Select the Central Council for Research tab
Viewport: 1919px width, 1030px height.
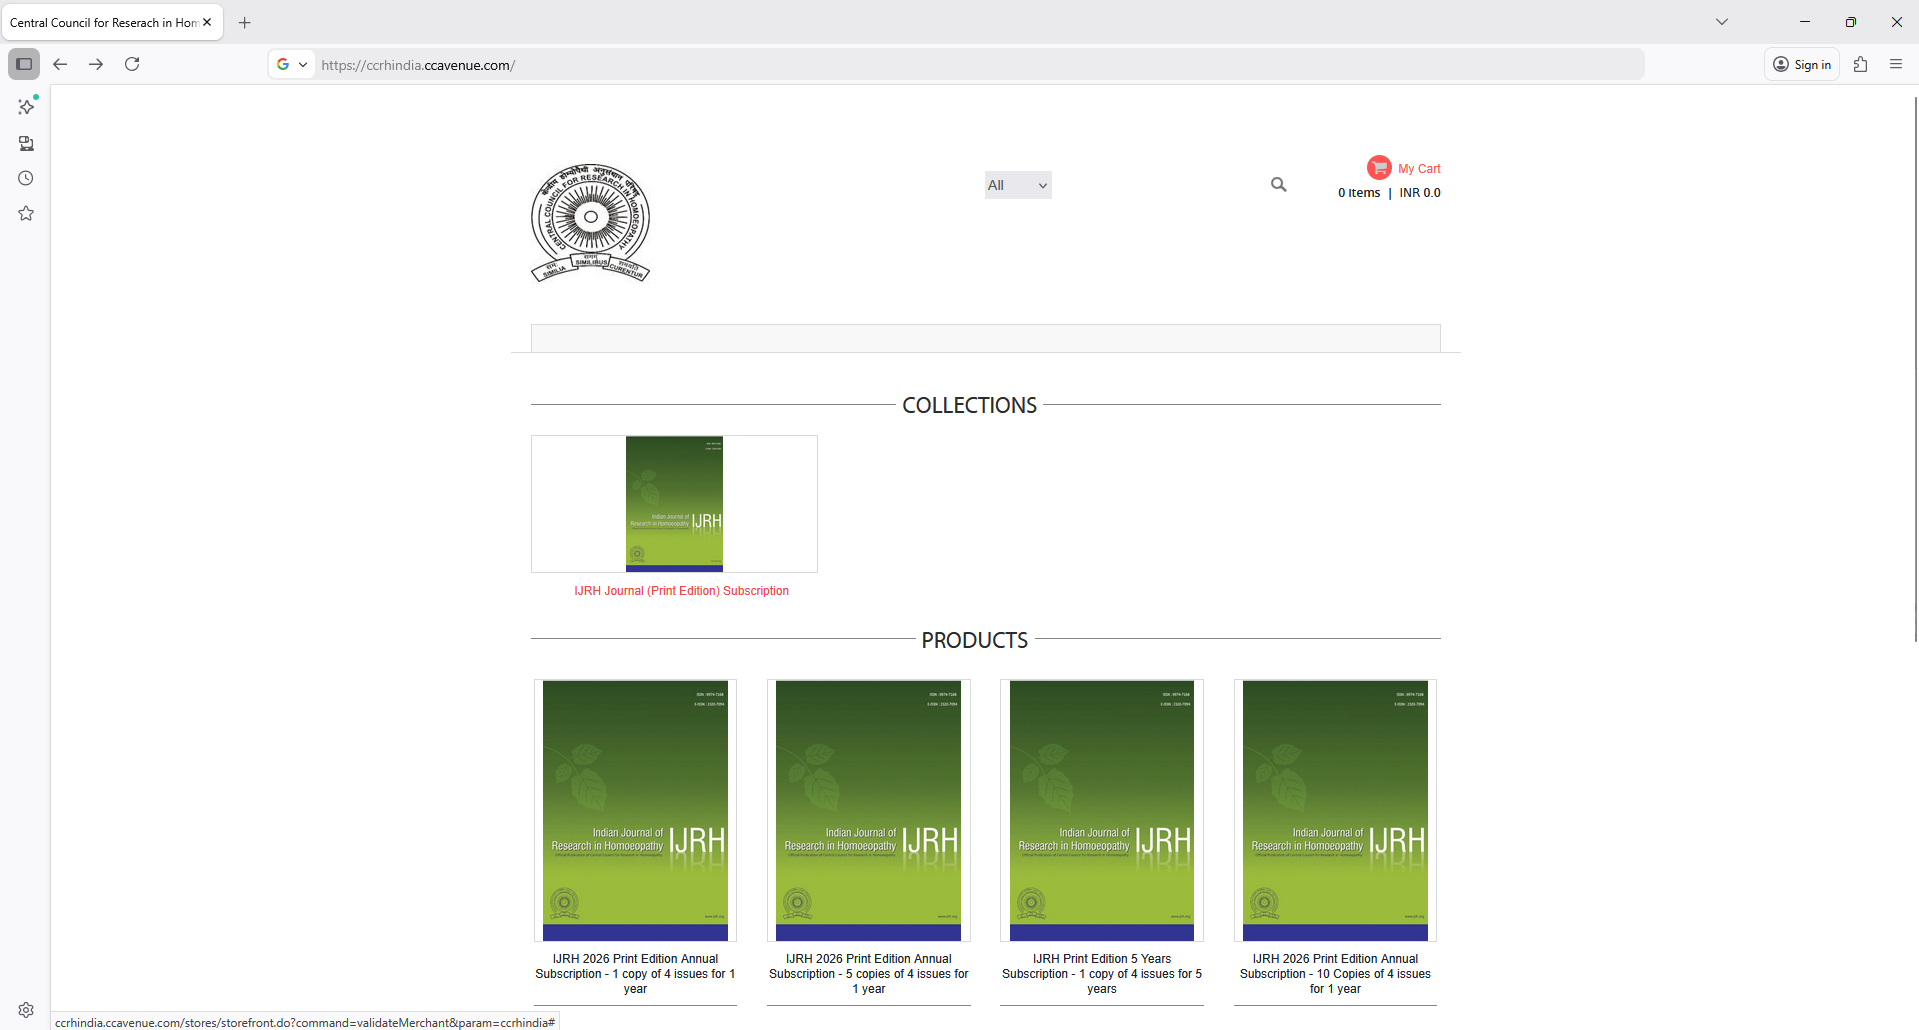pyautogui.click(x=103, y=22)
